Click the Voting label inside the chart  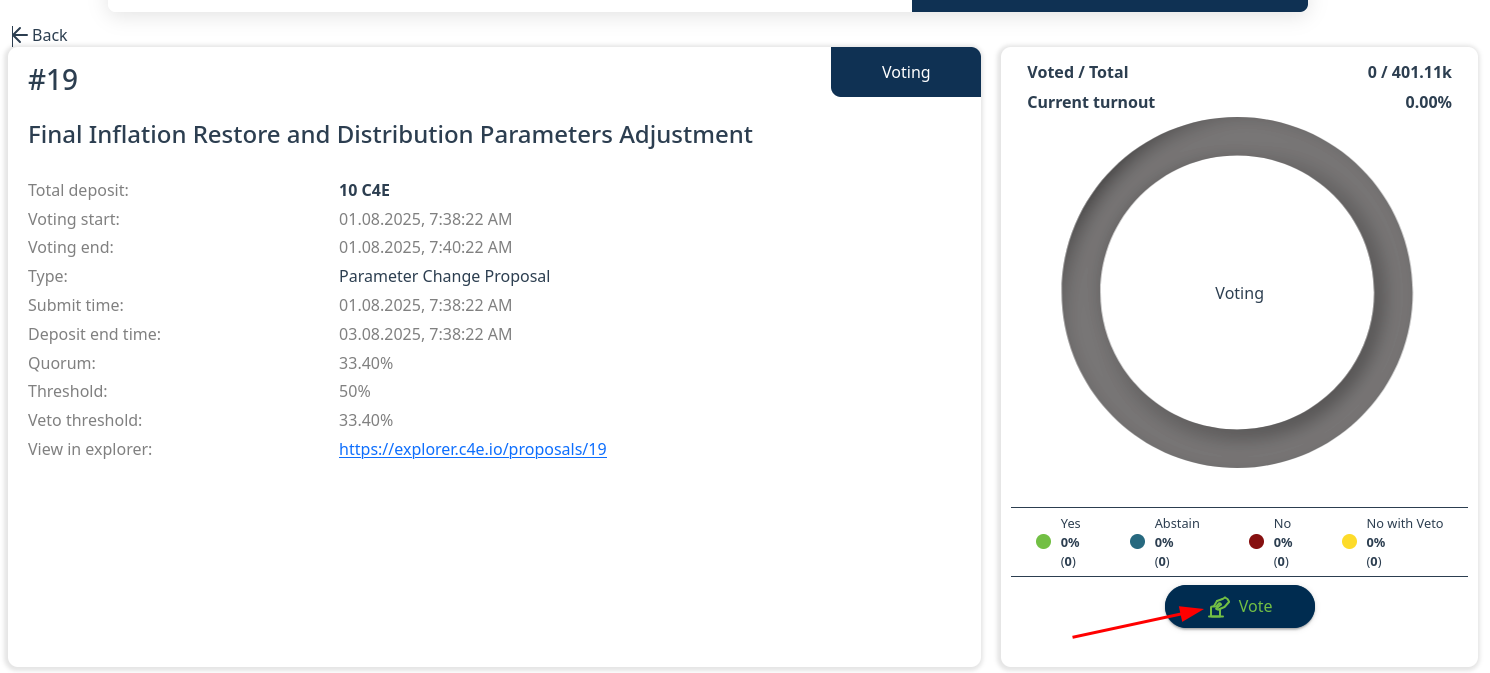click(x=1239, y=293)
